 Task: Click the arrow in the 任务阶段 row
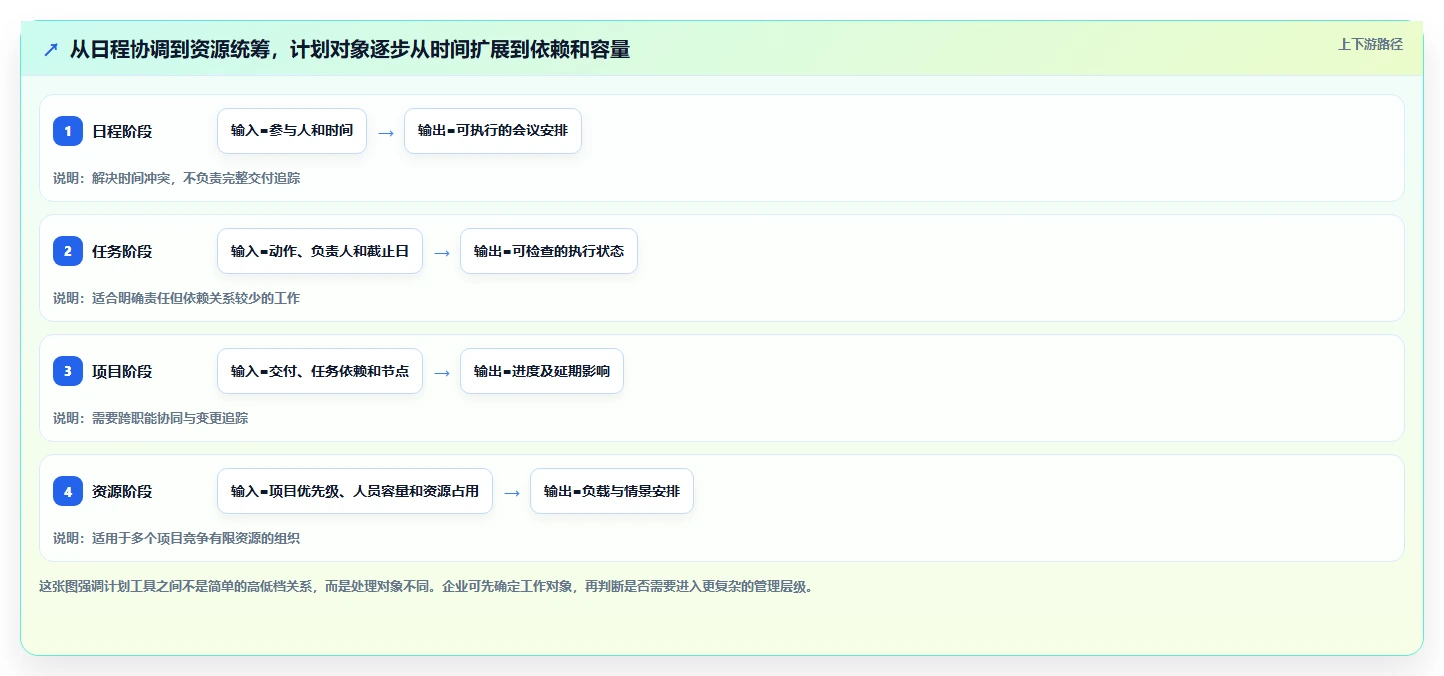click(x=442, y=253)
